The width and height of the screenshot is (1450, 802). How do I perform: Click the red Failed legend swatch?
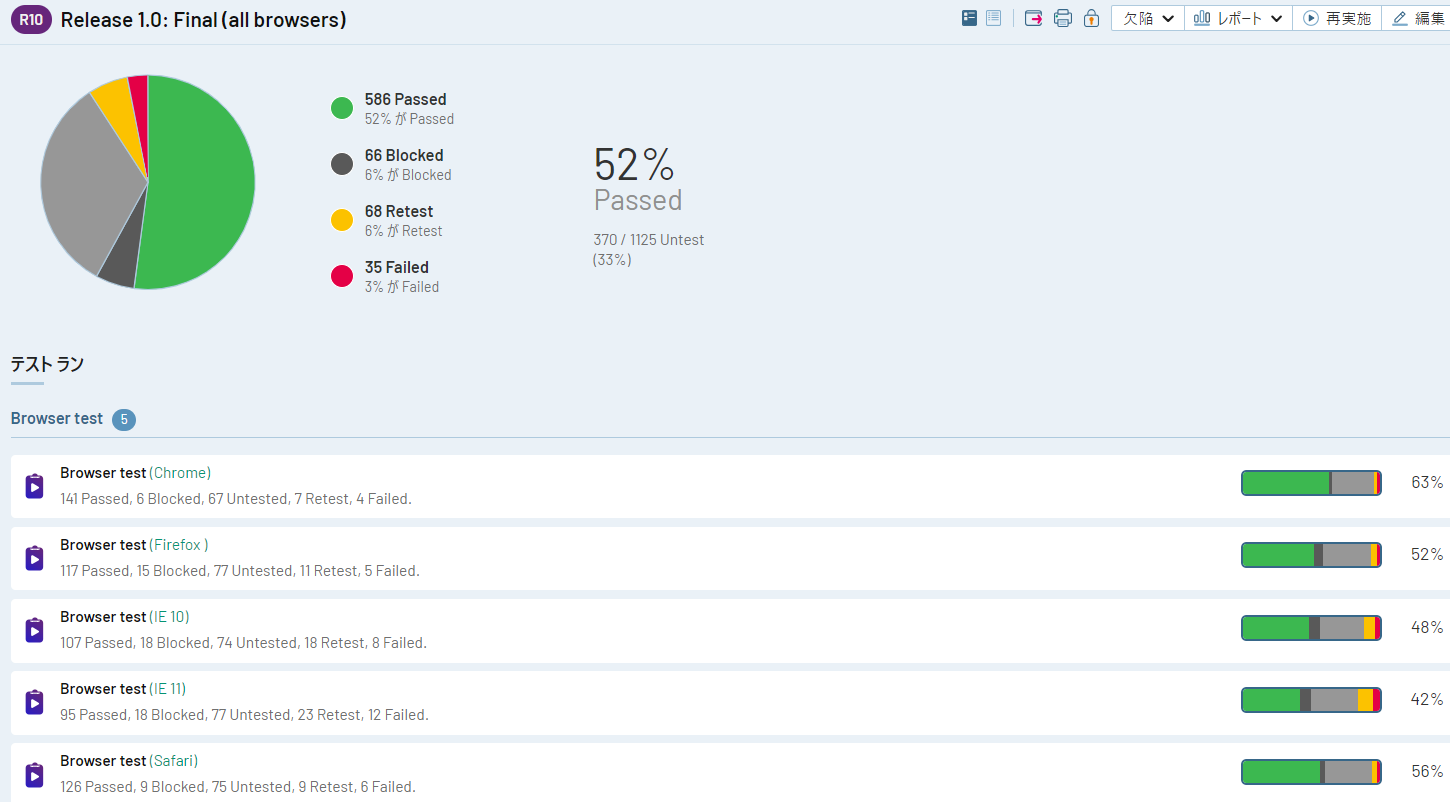[x=342, y=276]
